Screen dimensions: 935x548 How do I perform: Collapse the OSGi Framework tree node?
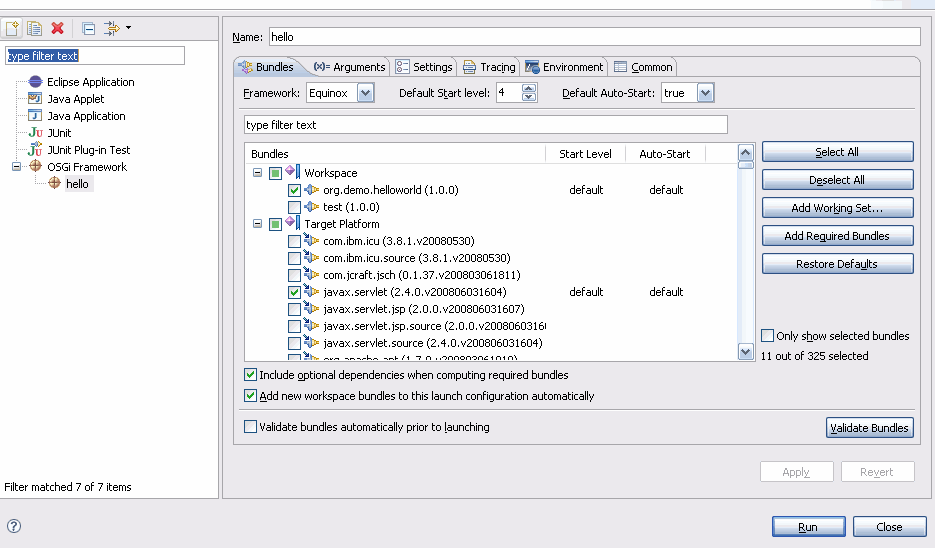(17, 166)
